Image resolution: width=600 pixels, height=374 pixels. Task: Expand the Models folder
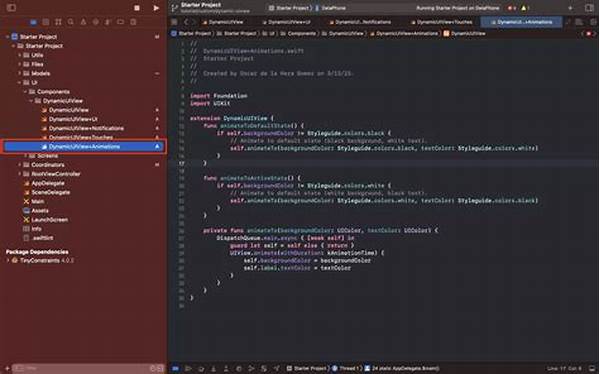pyautogui.click(x=20, y=73)
